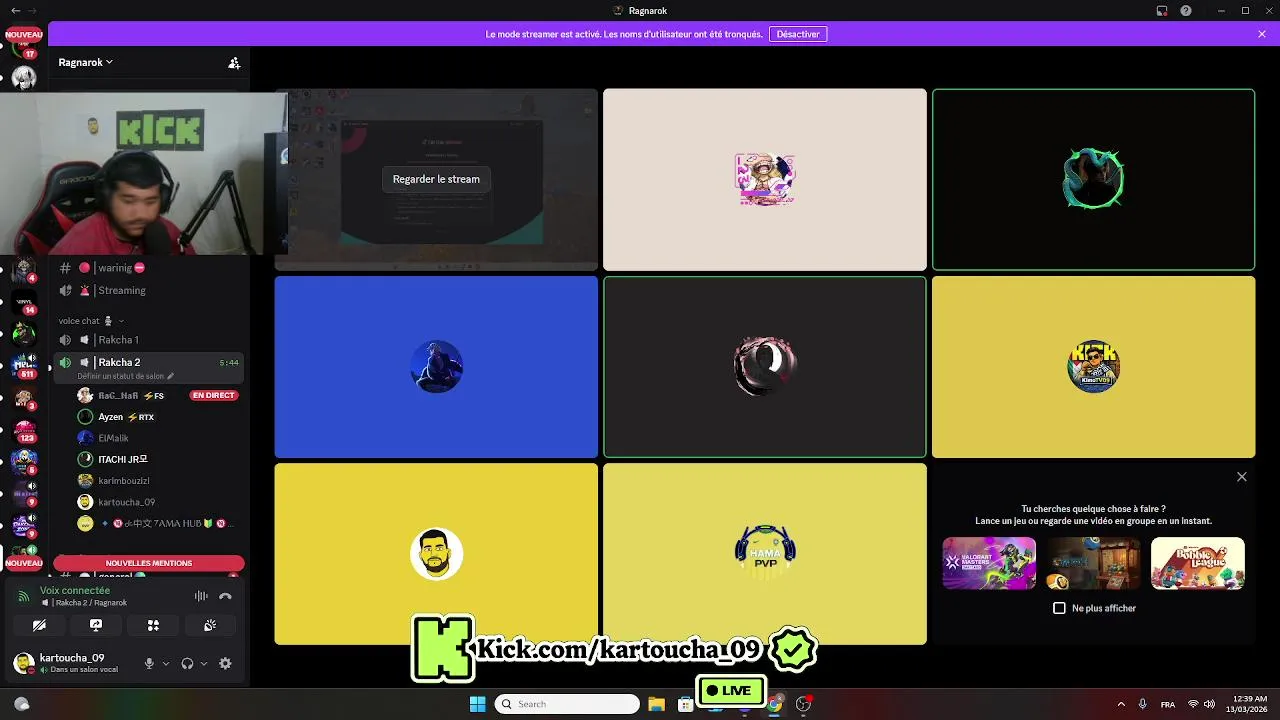
Task: Open server with 5 unread badge
Action: click(x=24, y=462)
